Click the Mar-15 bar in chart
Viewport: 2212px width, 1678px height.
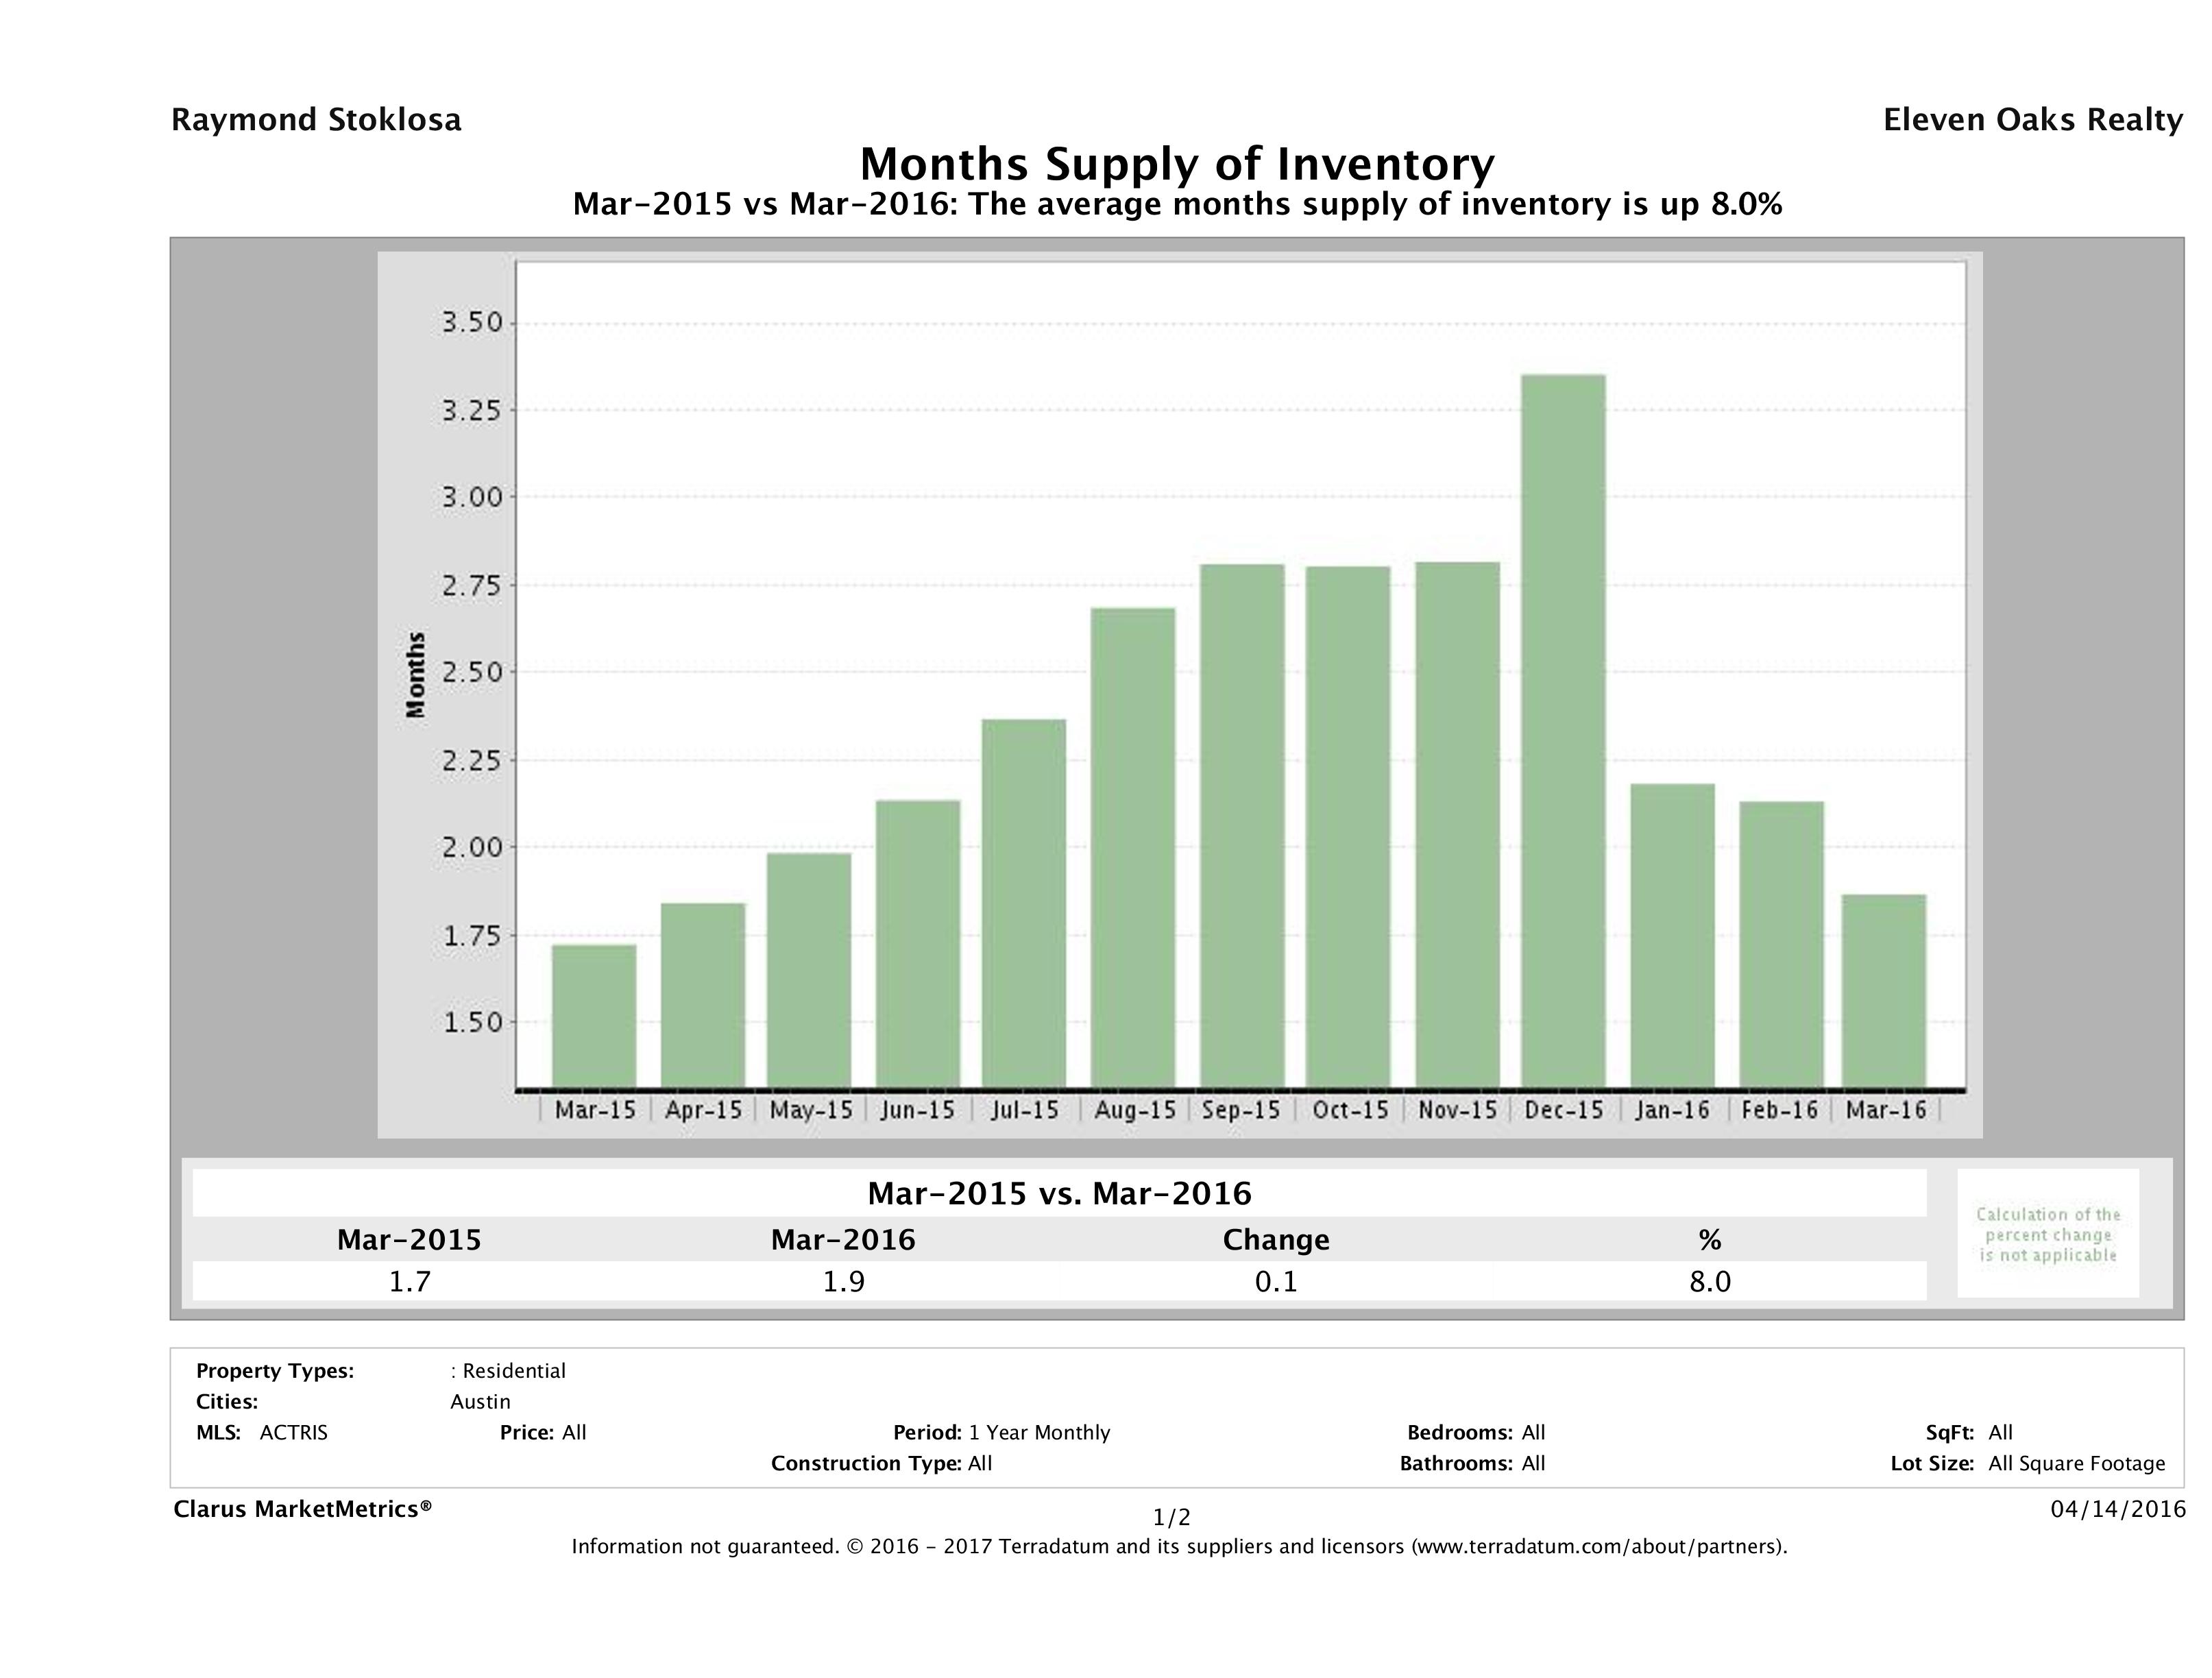coord(594,1015)
